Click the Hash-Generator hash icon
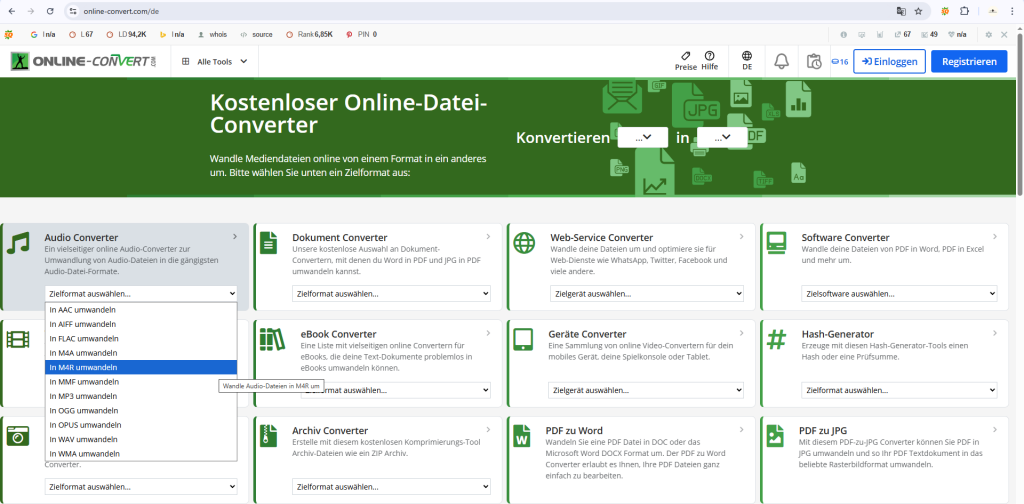Image resolution: width=1024 pixels, height=504 pixels. pos(776,339)
